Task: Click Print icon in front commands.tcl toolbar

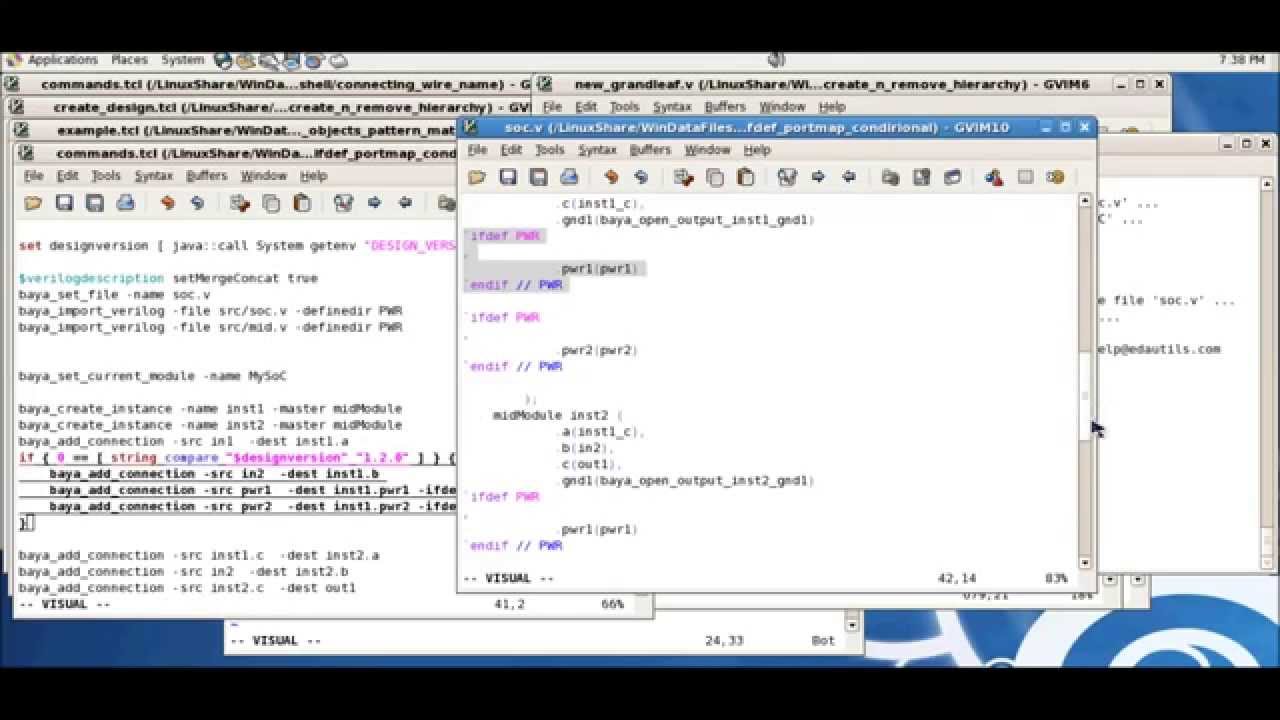Action: [125, 203]
